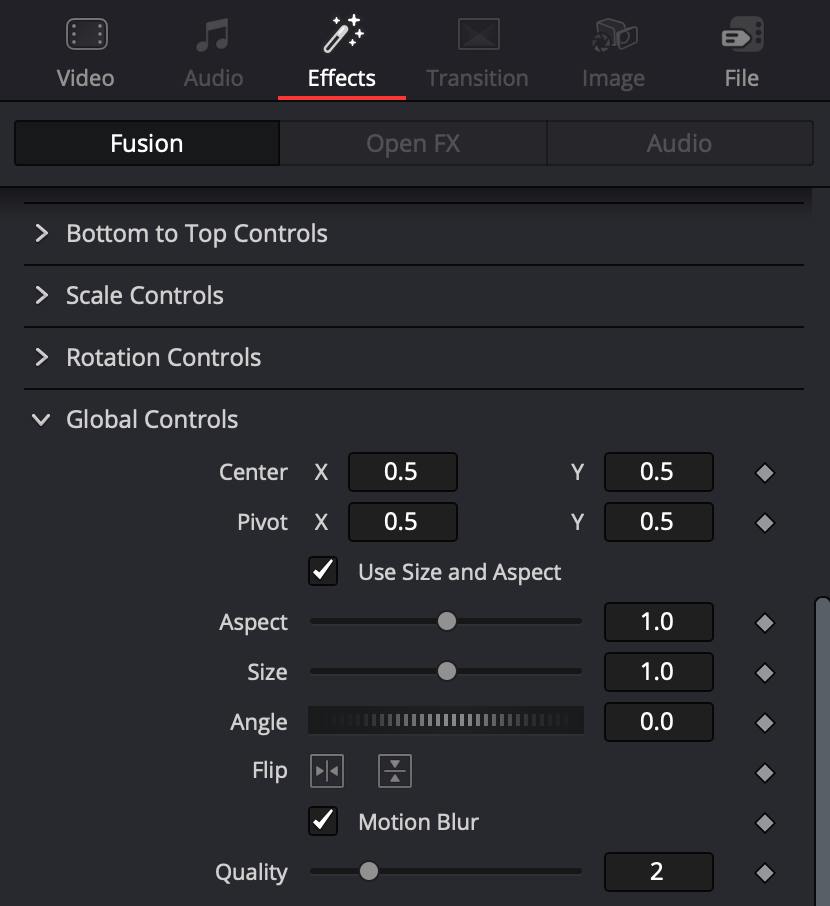The height and width of the screenshot is (906, 830).
Task: Toggle Pivot keyframe diamond
Action: pos(765,523)
